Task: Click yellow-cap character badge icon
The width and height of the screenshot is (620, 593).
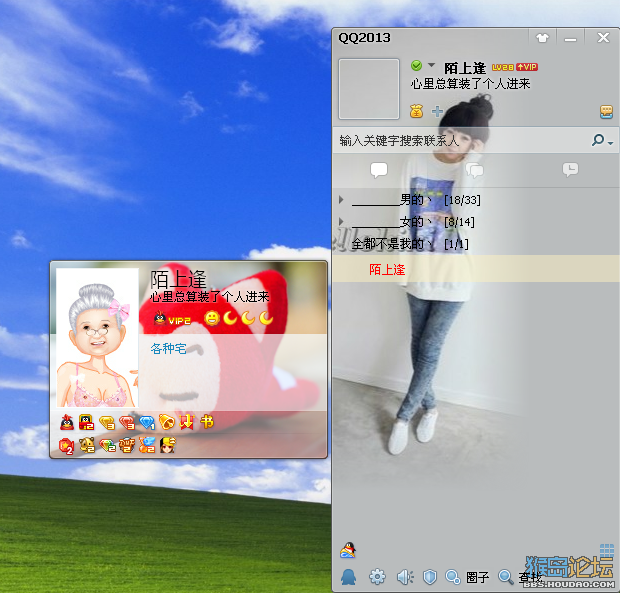Action: (x=167, y=445)
